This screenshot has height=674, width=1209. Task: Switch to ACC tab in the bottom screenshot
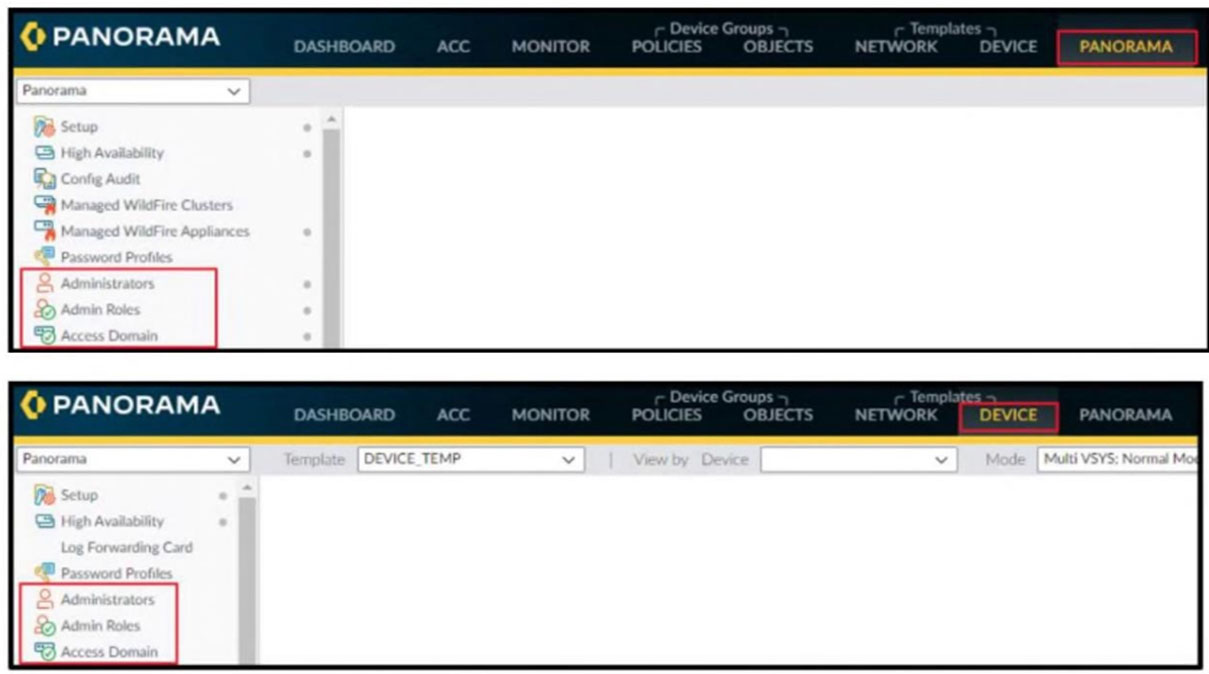click(453, 415)
